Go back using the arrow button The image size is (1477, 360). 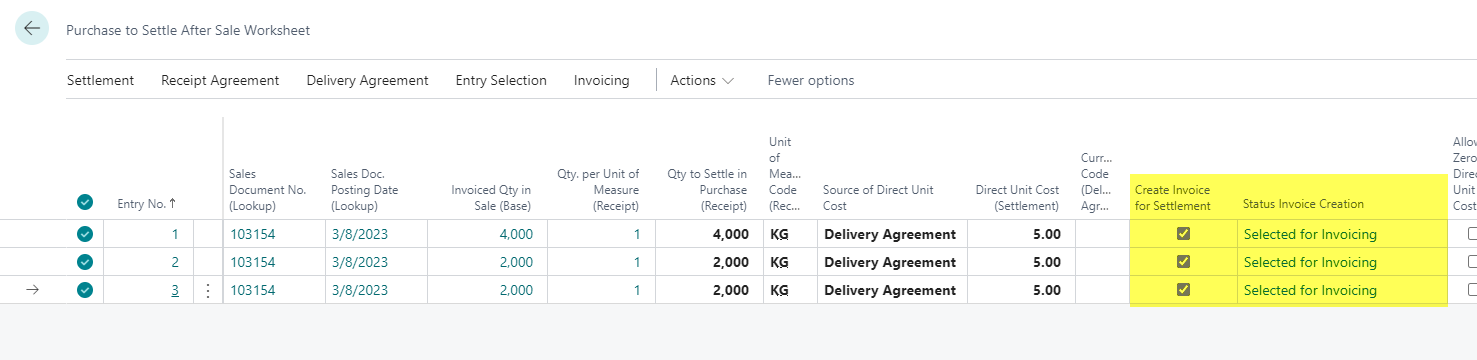[x=32, y=29]
